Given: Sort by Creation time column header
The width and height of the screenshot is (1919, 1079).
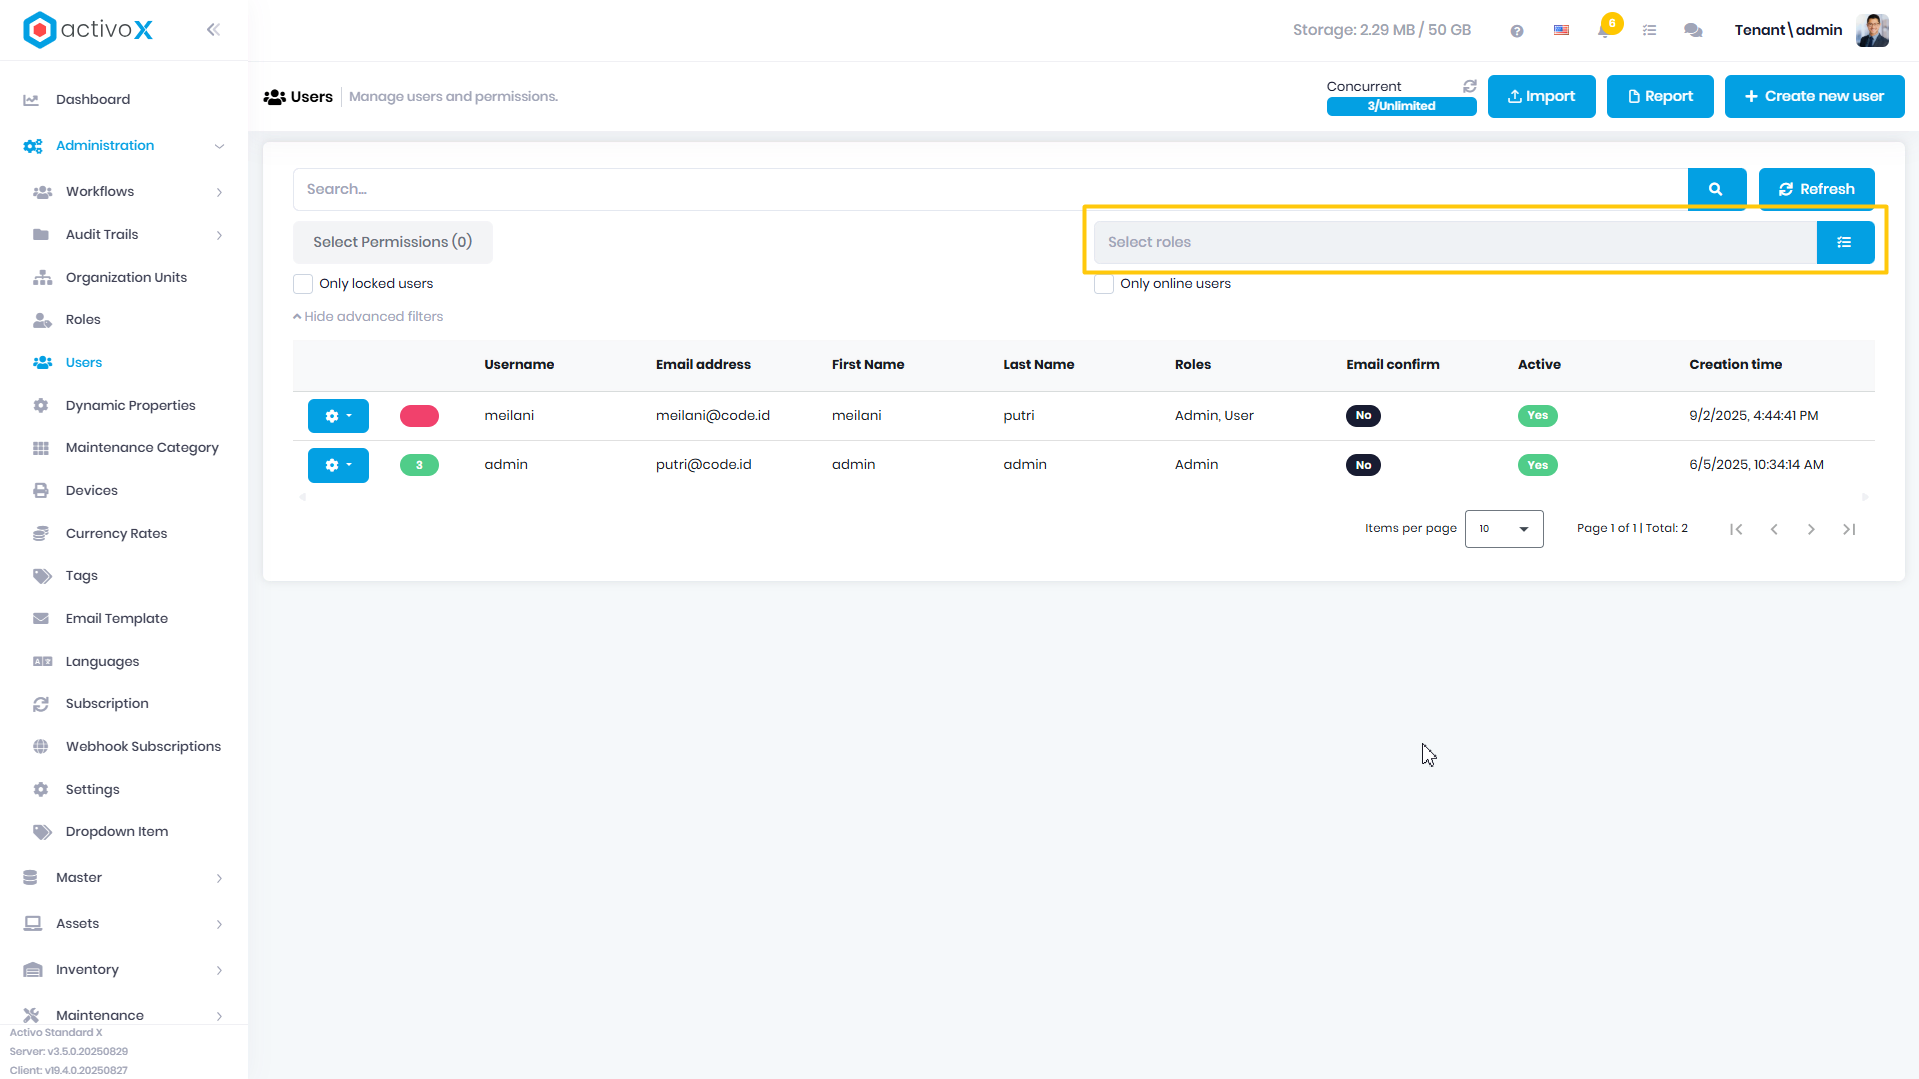Looking at the screenshot, I should point(1735,365).
